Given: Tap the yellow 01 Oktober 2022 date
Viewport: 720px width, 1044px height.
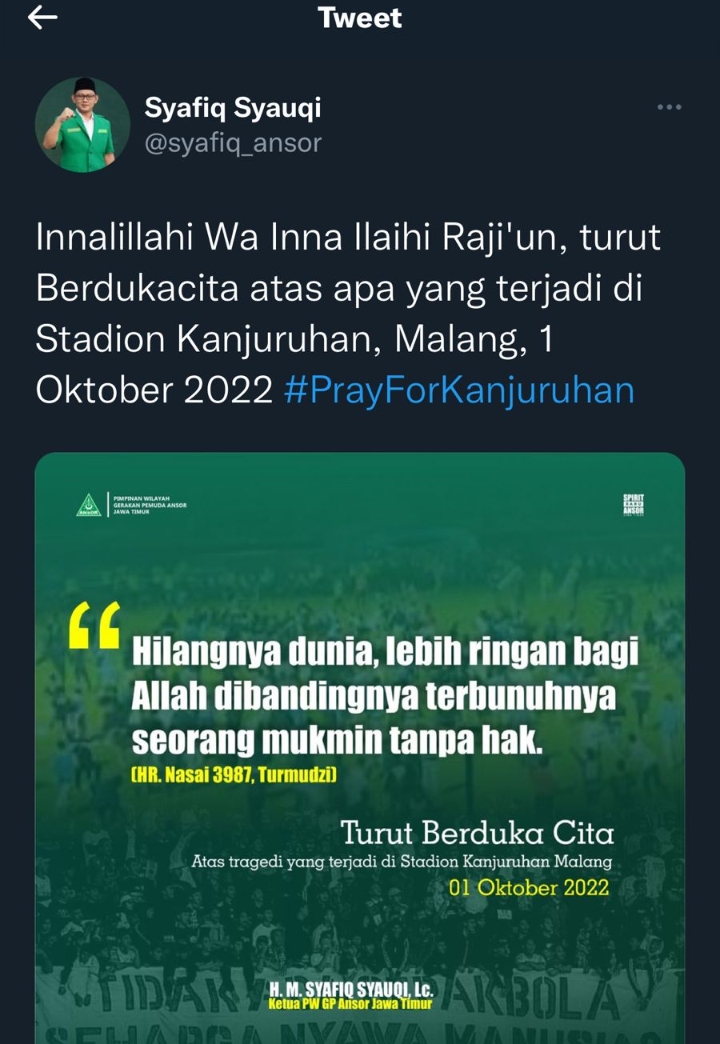Looking at the screenshot, I should click(529, 888).
